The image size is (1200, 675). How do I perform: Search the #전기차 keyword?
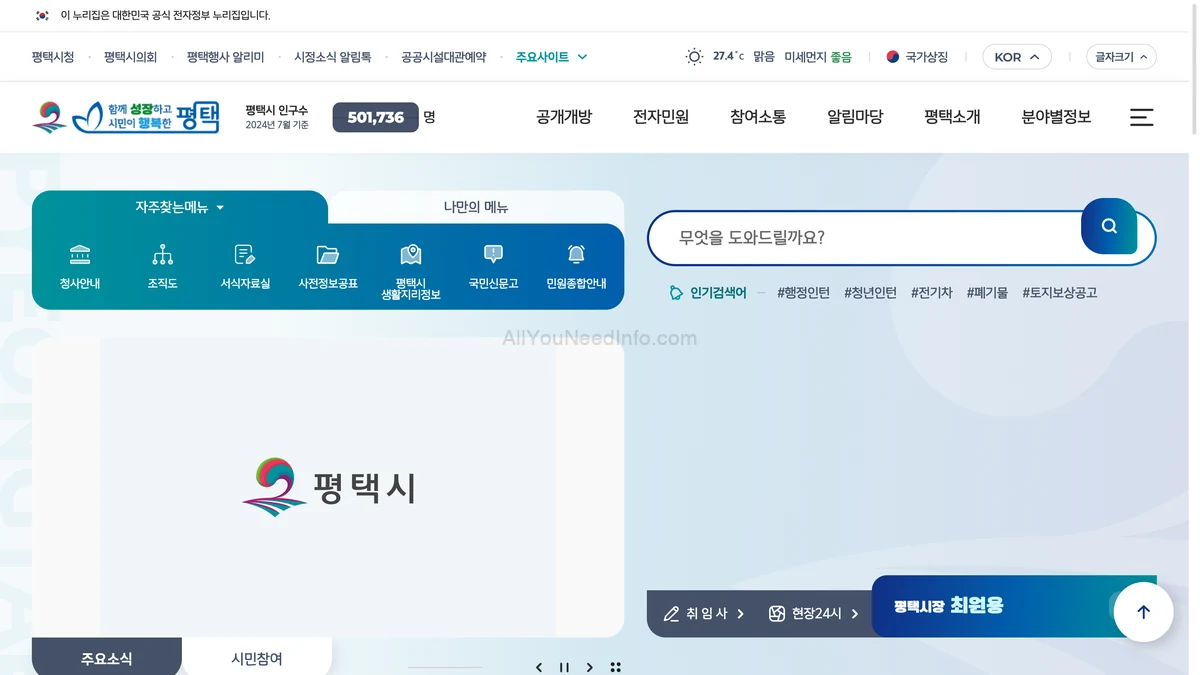coord(932,293)
